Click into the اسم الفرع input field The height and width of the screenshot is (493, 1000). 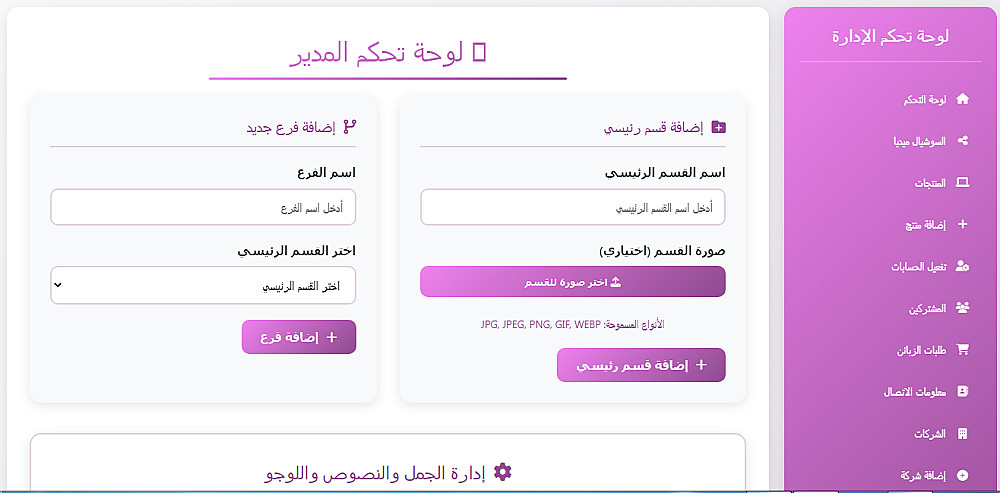pos(203,208)
